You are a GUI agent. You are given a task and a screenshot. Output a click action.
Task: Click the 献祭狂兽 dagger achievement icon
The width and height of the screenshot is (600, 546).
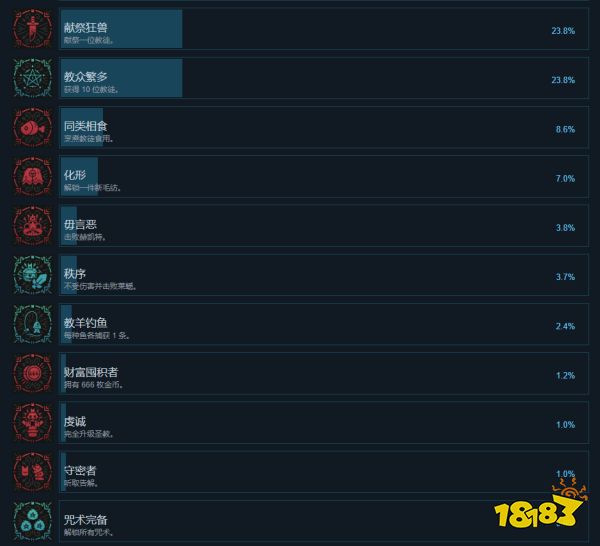tap(33, 29)
